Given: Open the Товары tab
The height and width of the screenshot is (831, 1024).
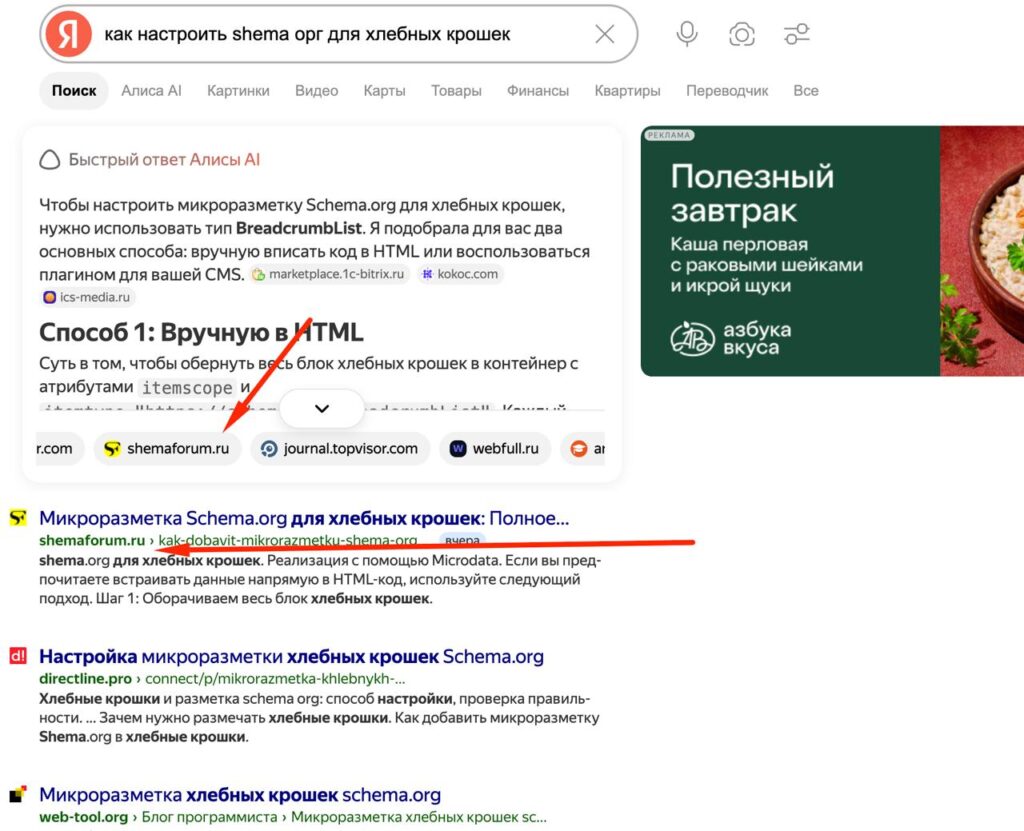Looking at the screenshot, I should (456, 91).
